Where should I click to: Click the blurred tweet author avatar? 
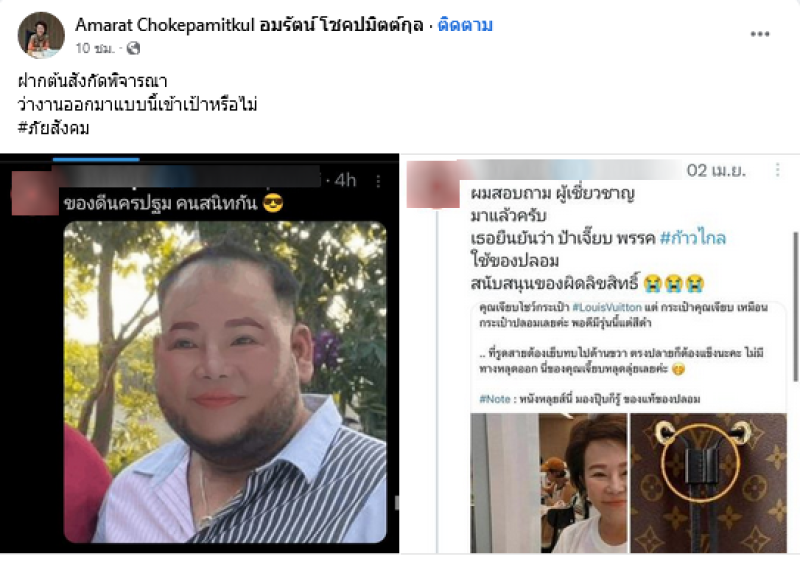(x=433, y=184)
